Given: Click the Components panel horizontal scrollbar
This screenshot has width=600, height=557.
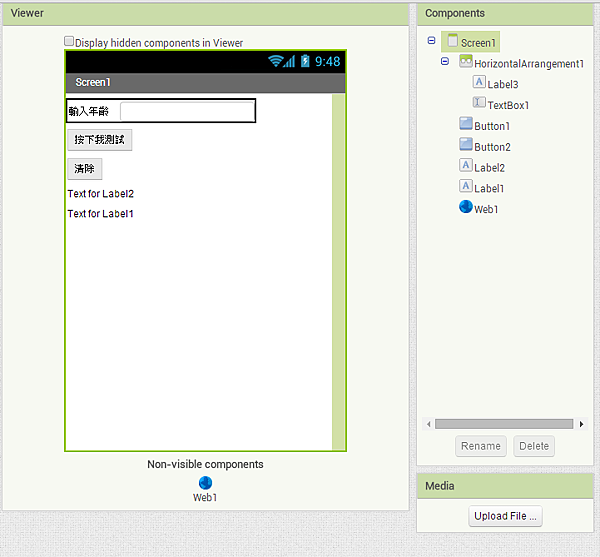Looking at the screenshot, I should [x=504, y=424].
